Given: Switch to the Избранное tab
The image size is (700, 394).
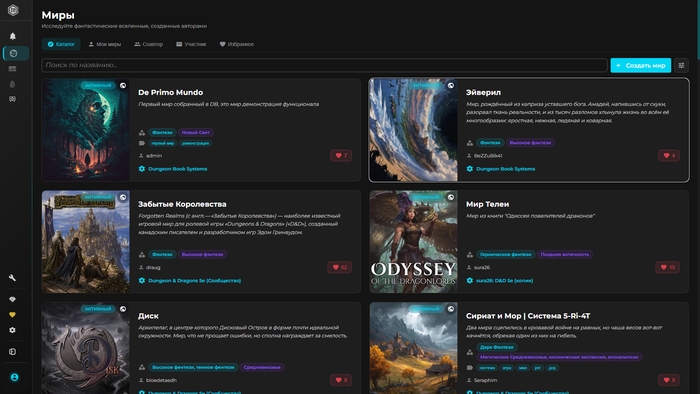Looking at the screenshot, I should [237, 44].
